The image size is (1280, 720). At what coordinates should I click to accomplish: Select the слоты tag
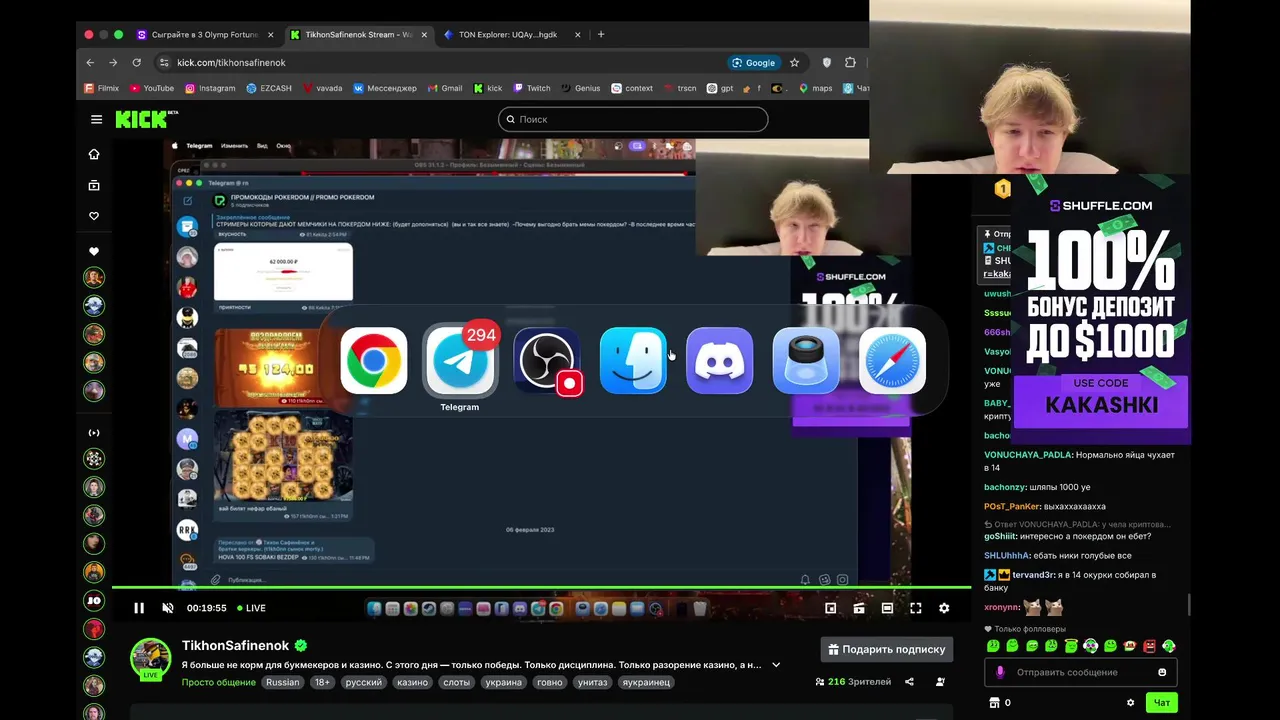456,682
